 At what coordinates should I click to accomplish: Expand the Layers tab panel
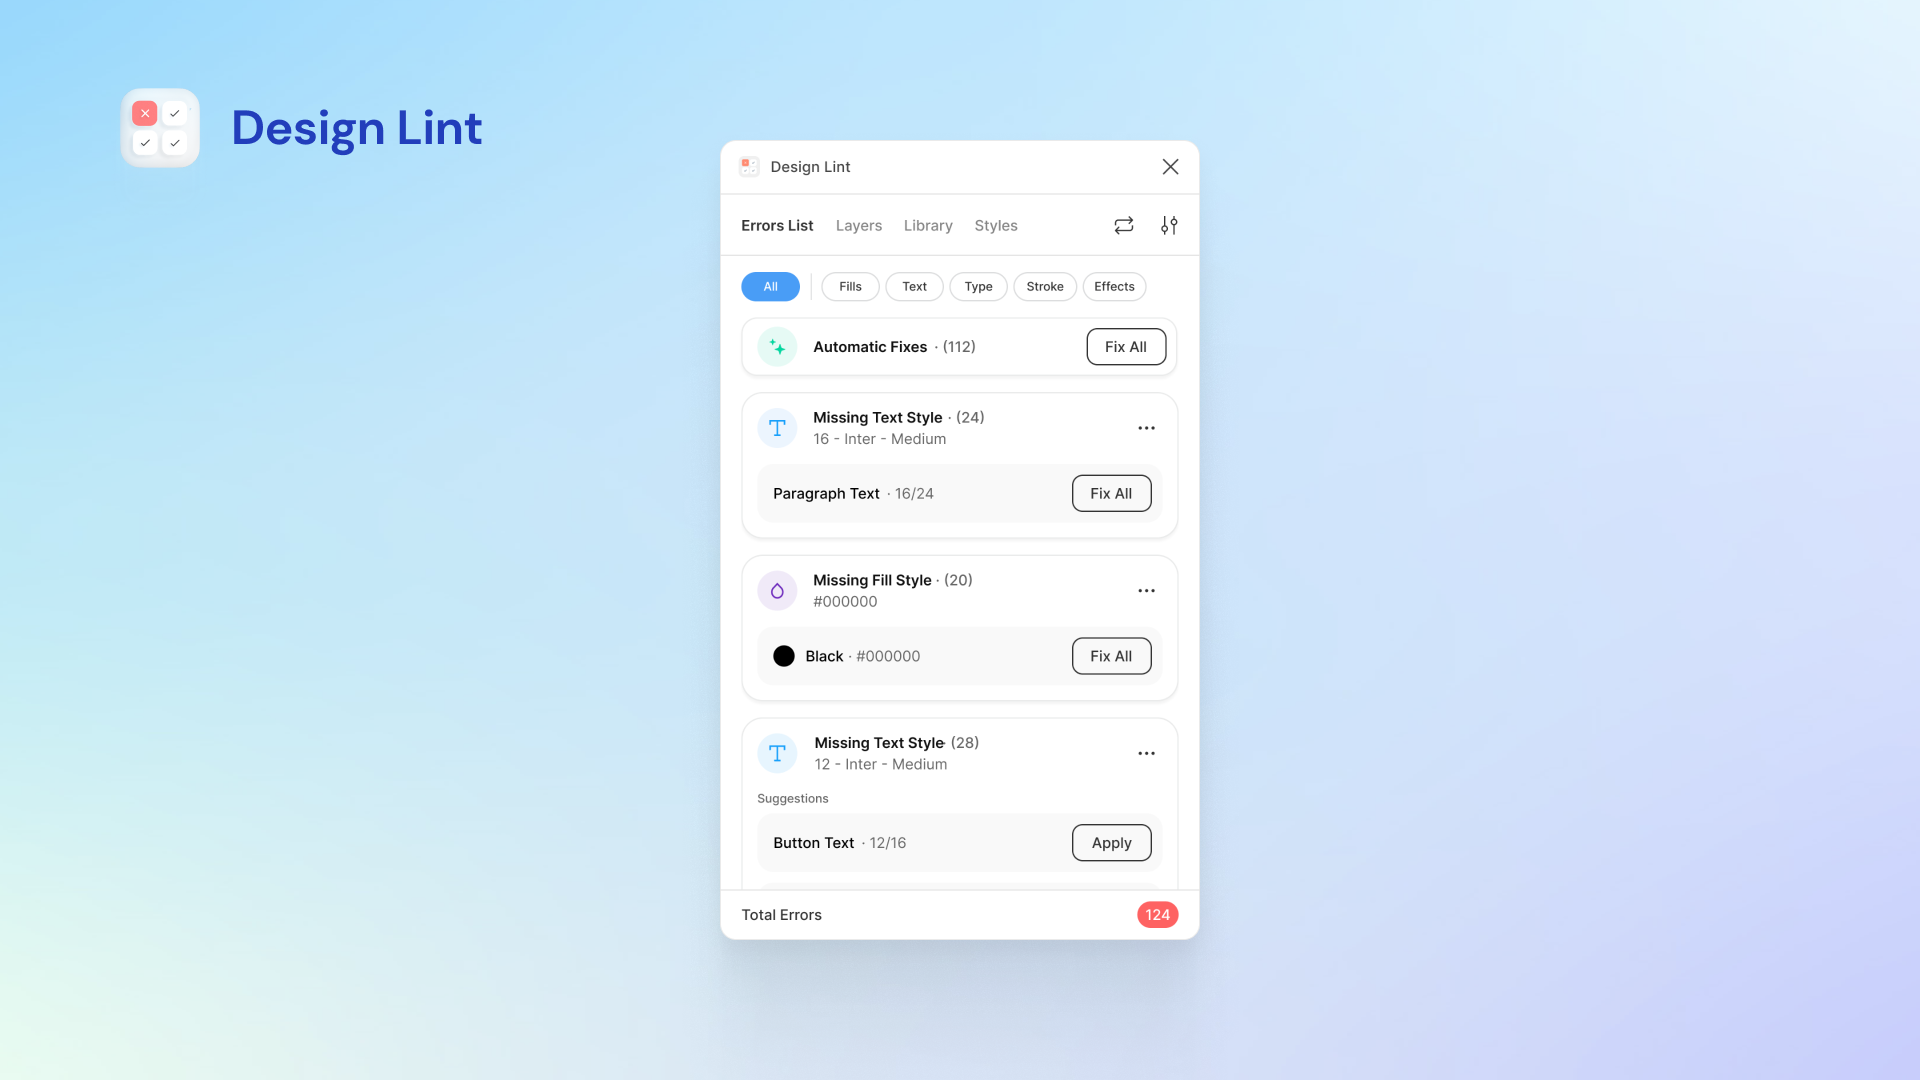point(858,224)
